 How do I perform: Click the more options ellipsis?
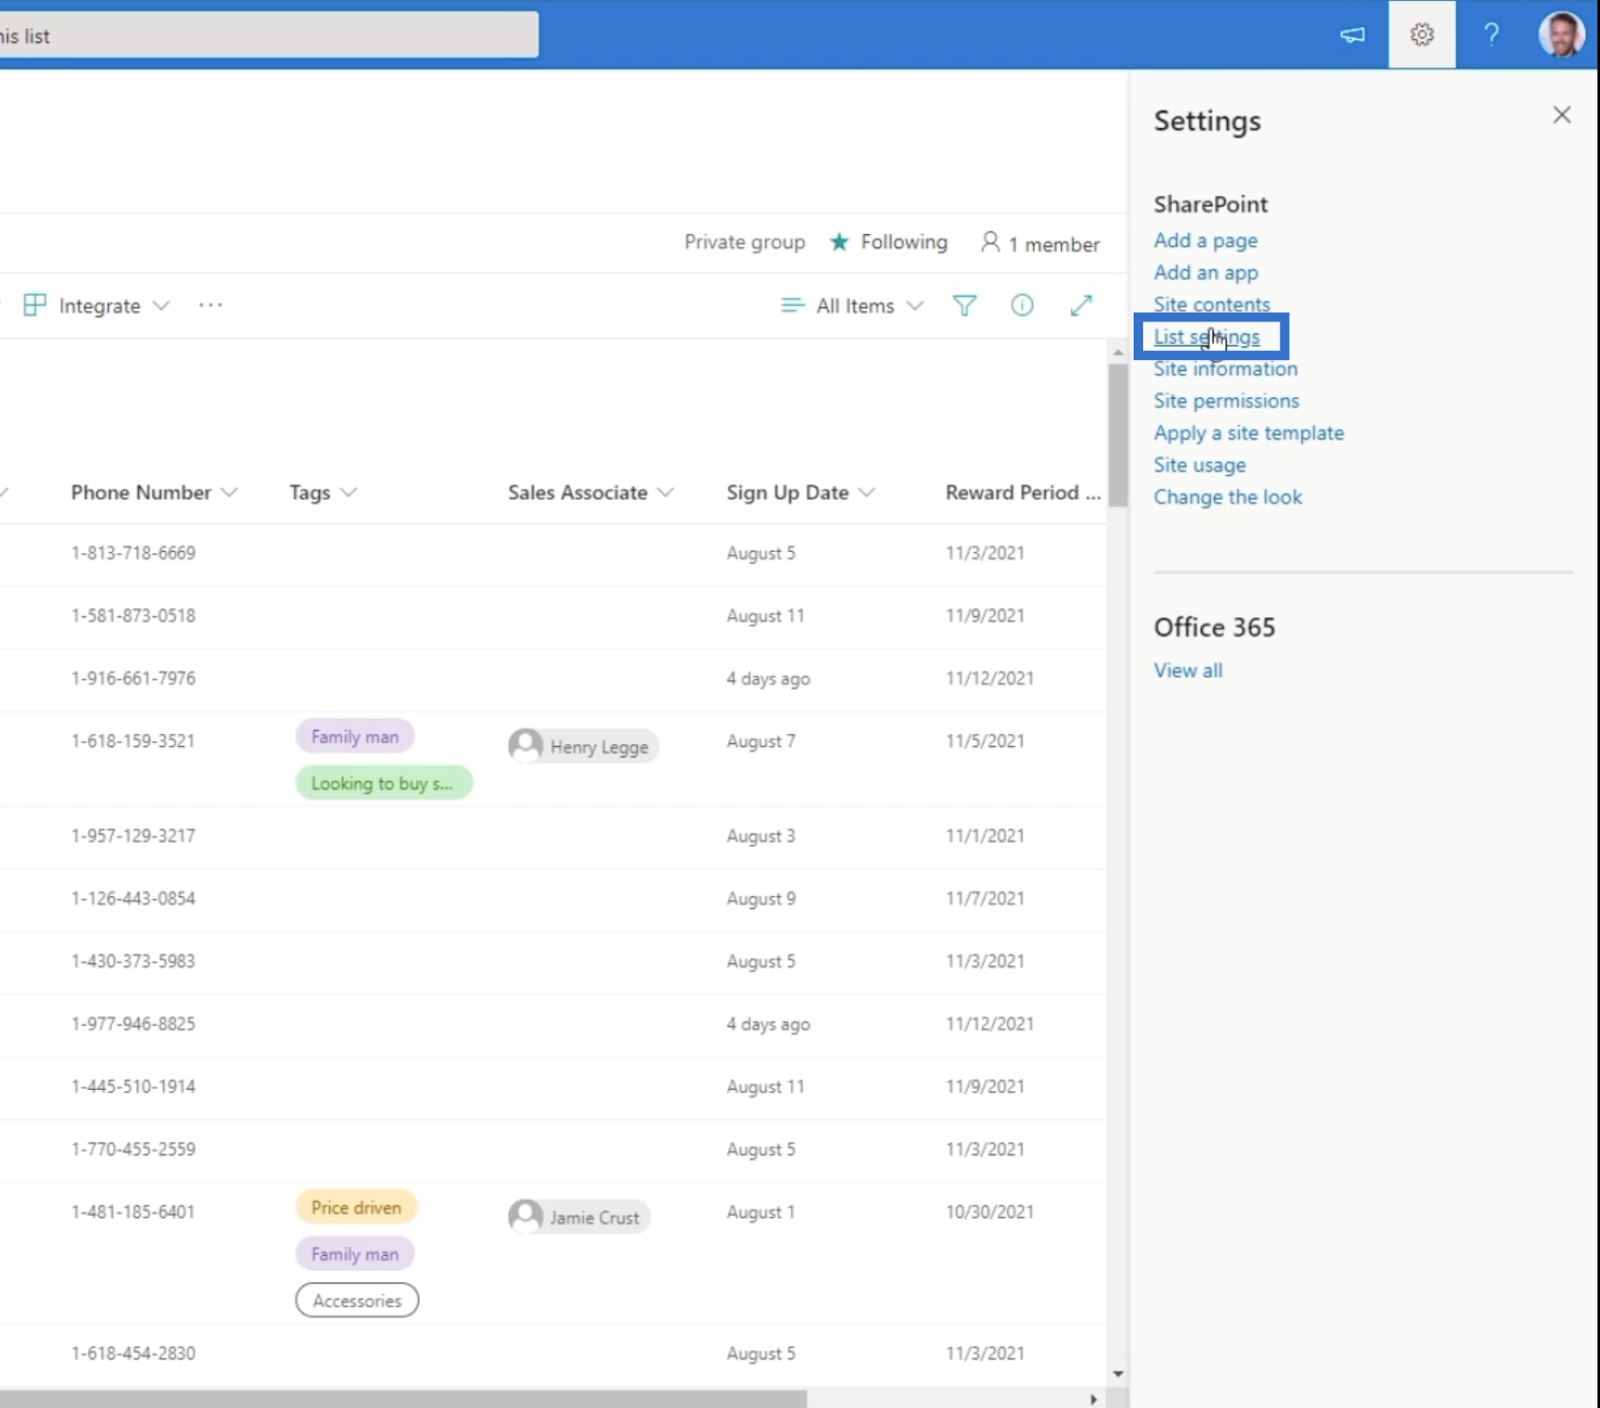[x=210, y=305]
